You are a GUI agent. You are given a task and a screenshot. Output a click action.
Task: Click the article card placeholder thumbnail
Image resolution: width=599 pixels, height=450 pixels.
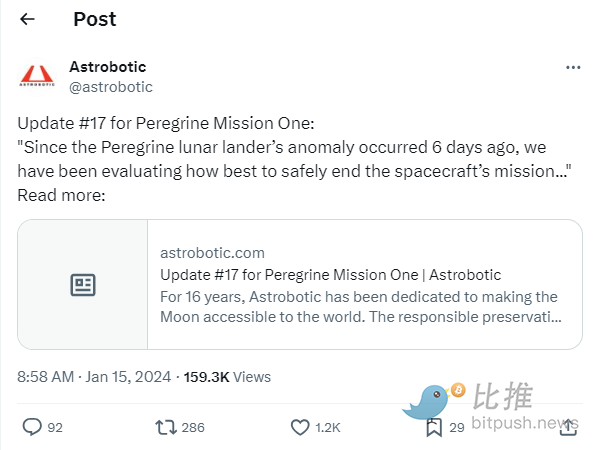click(83, 284)
